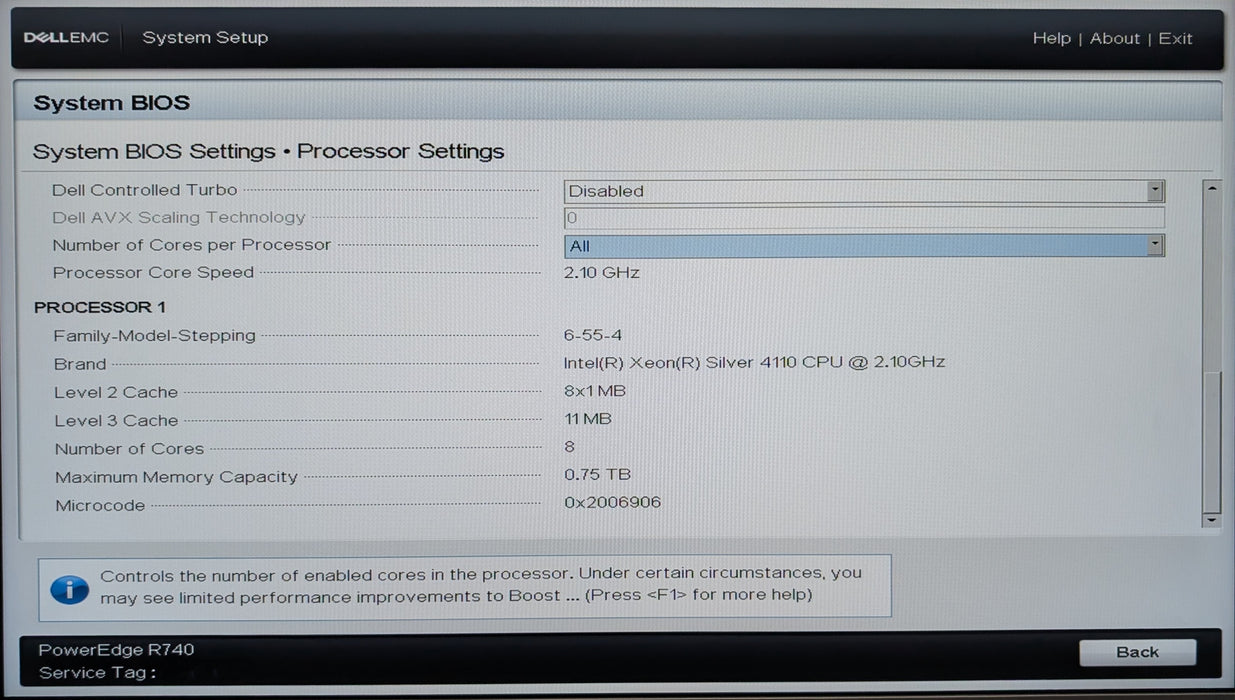
Task: Click the System BIOS heading
Action: click(x=112, y=103)
